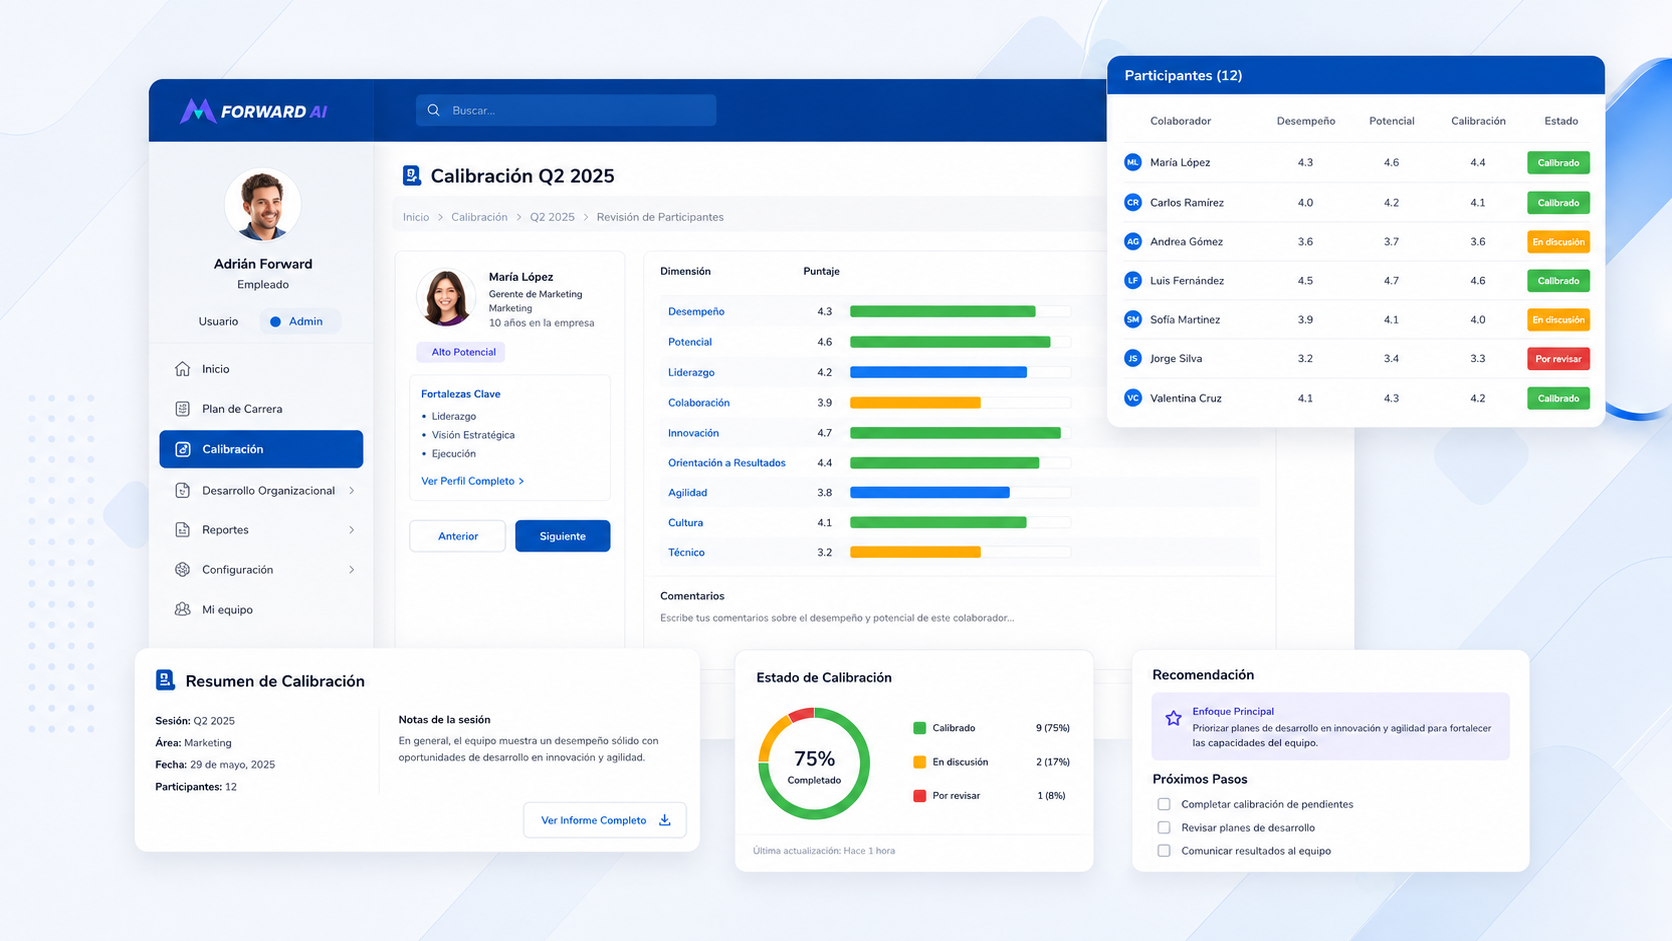The height and width of the screenshot is (941, 1672).
Task: Click the Reportes document icon
Action: (182, 530)
